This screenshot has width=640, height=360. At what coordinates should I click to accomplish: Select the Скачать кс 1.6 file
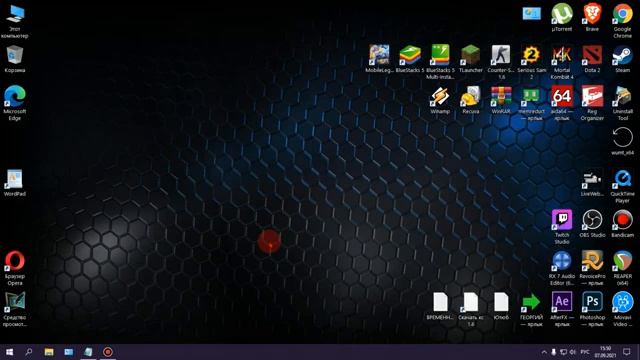tap(471, 309)
